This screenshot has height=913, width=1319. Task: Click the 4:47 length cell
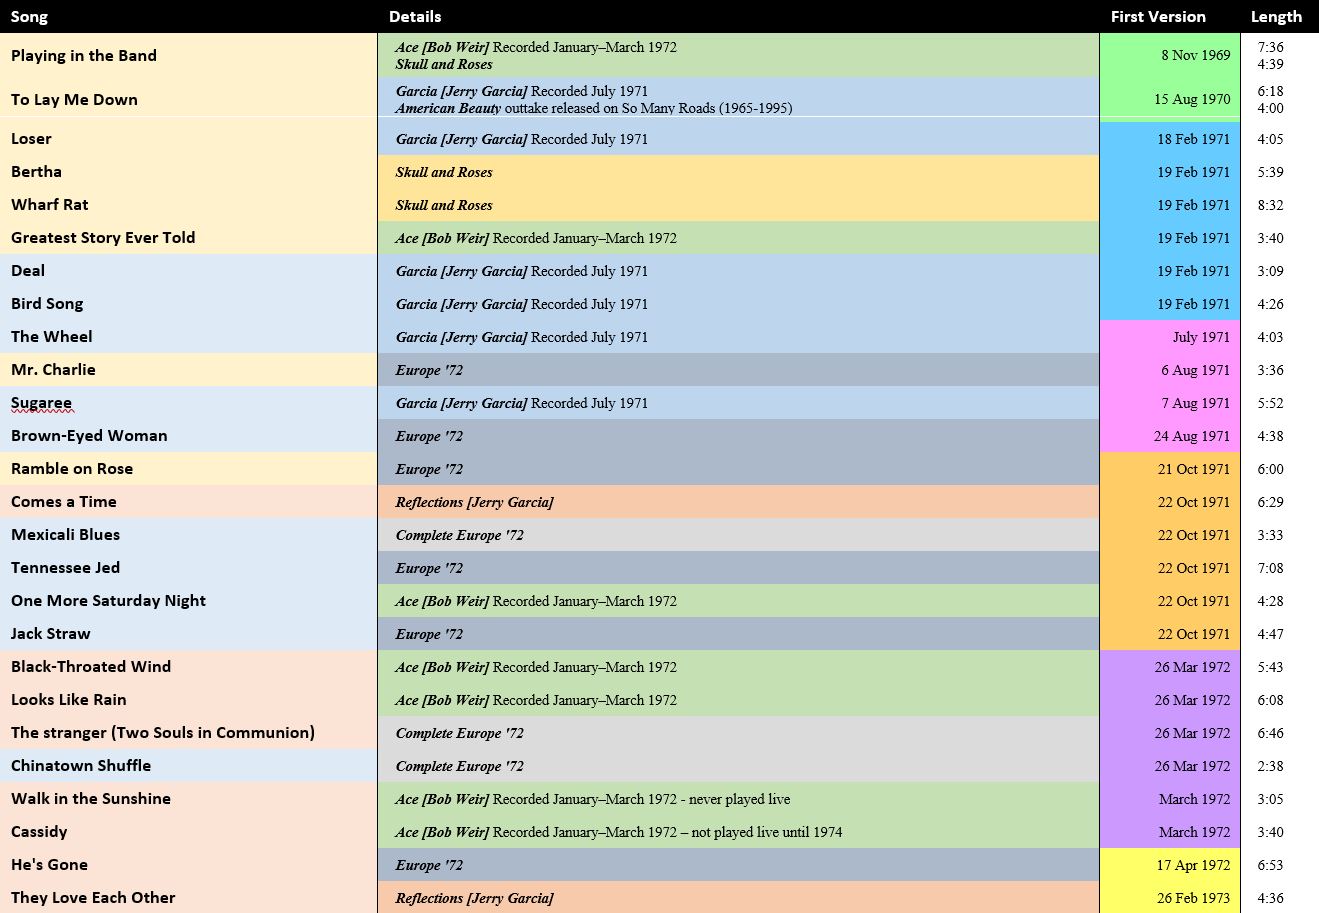pos(1279,633)
